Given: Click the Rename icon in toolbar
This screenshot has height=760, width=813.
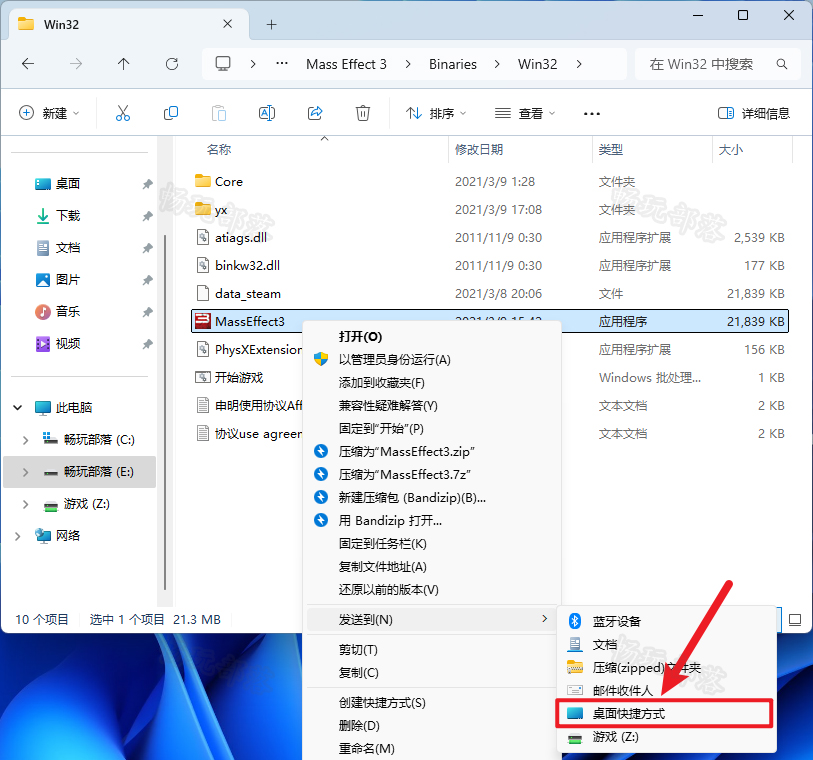Looking at the screenshot, I should 267,113.
